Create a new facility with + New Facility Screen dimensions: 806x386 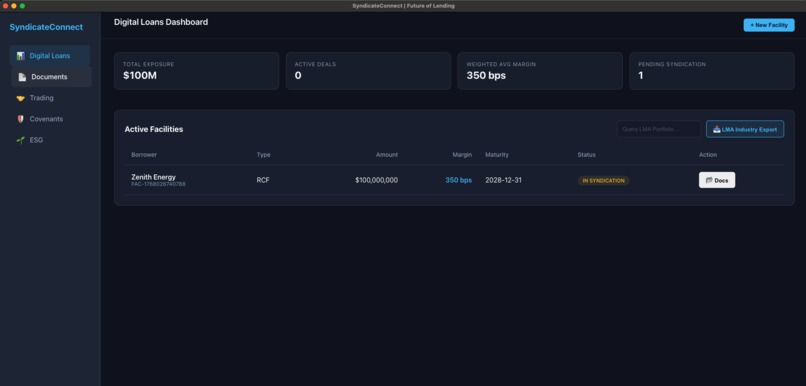[x=768, y=25]
